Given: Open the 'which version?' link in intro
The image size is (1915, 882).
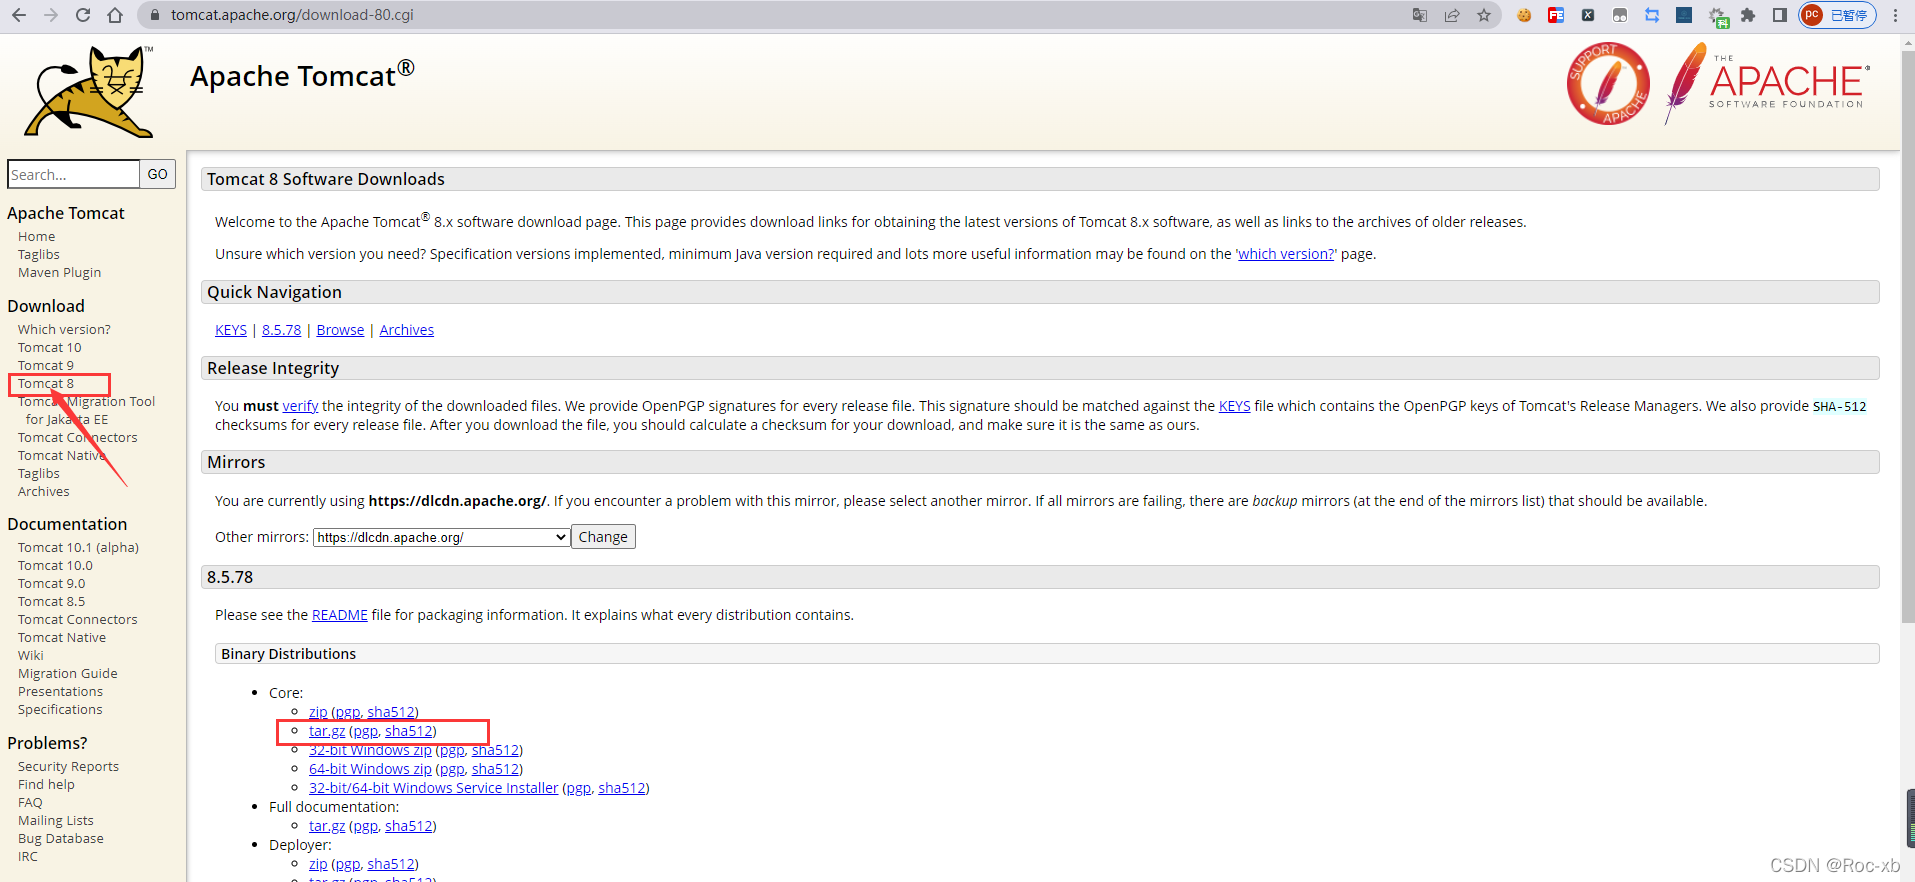Looking at the screenshot, I should 1286,254.
